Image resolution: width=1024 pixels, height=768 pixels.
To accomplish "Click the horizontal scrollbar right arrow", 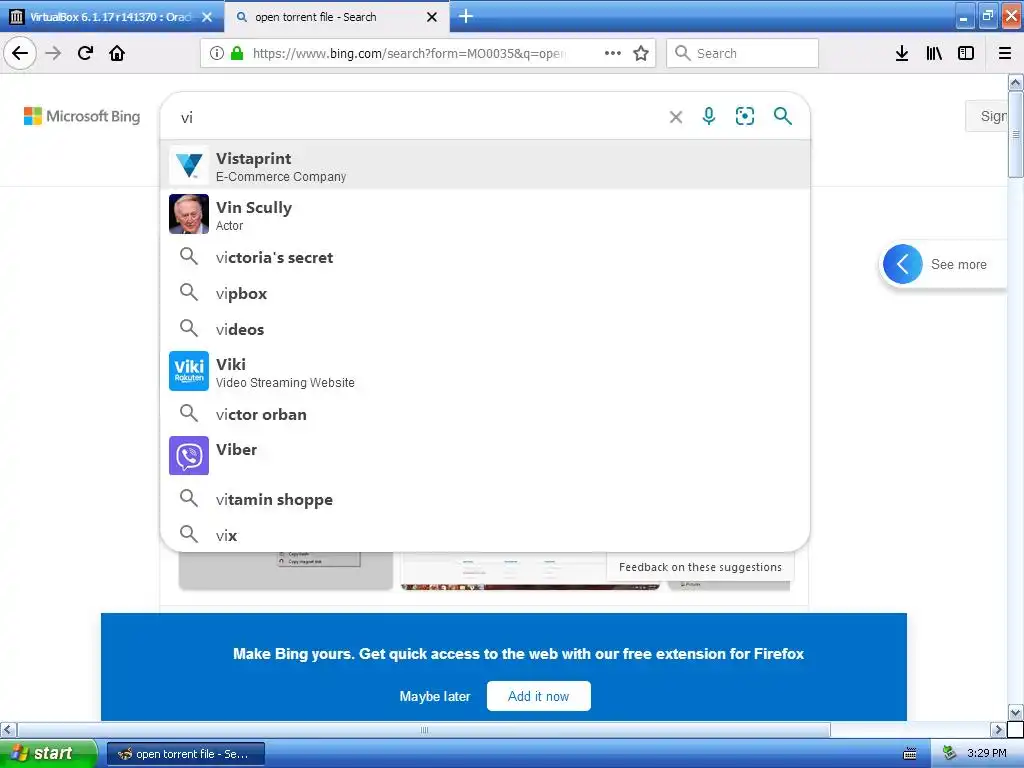I will point(998,729).
